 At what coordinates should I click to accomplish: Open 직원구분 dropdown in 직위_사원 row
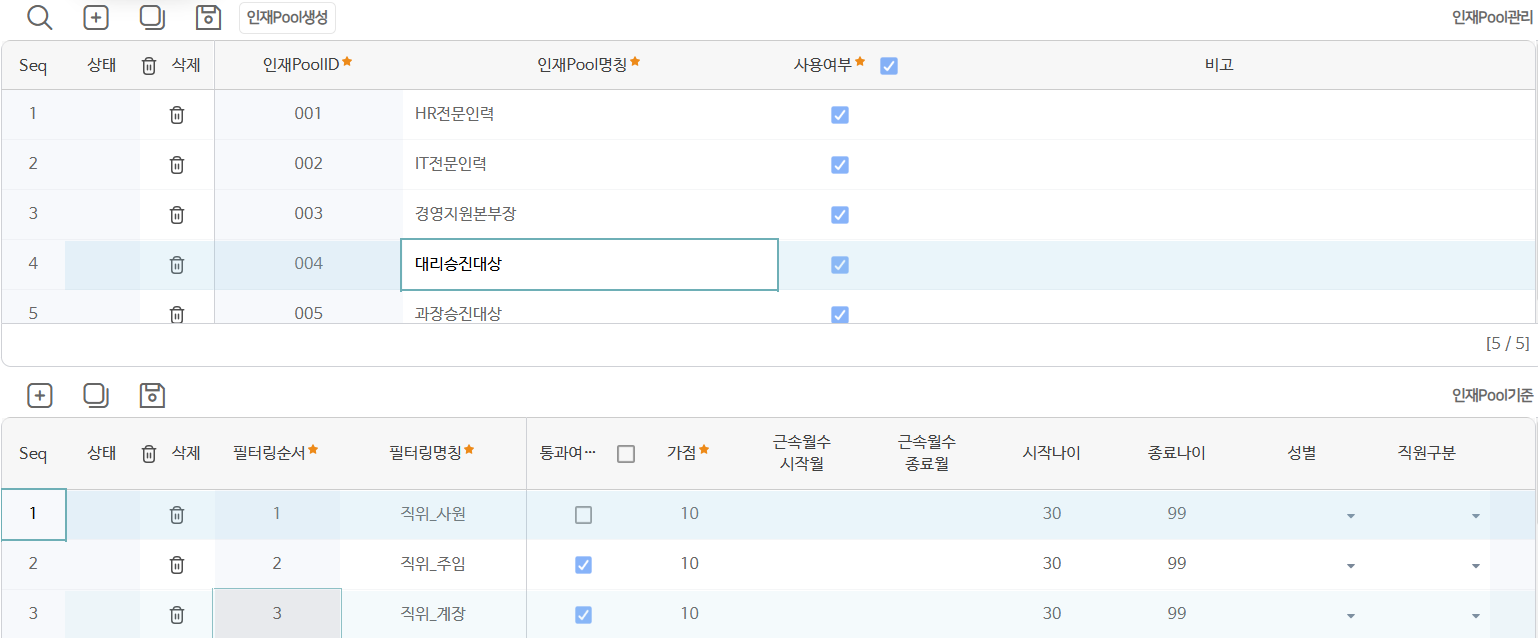pyautogui.click(x=1476, y=516)
